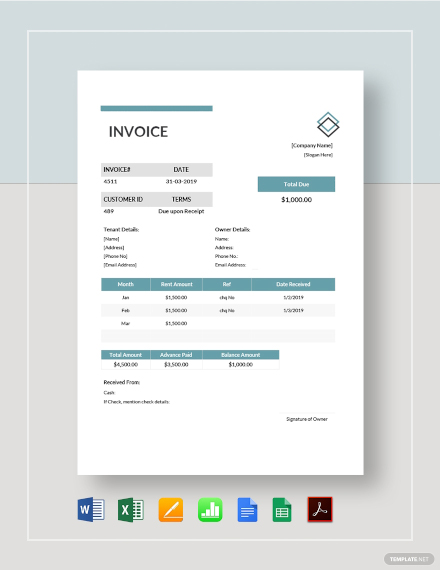Click the Rent Amount column header
Viewport: 440px width, 570px height.
coord(176,284)
